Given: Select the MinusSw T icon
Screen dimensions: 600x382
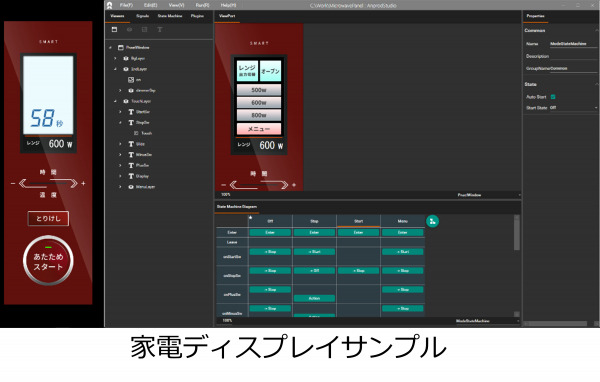Looking at the screenshot, I should (x=131, y=155).
